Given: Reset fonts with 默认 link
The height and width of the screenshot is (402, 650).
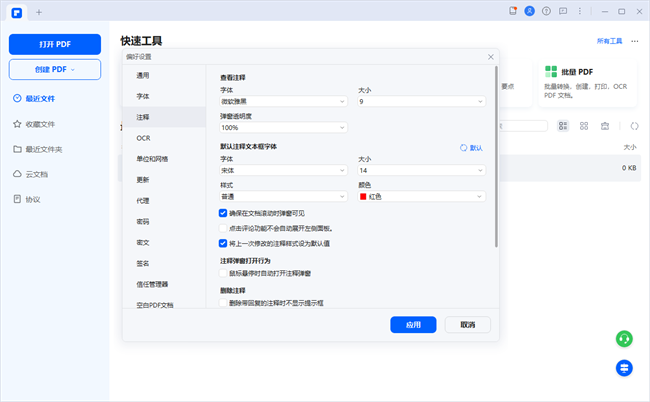Looking at the screenshot, I should point(471,147).
